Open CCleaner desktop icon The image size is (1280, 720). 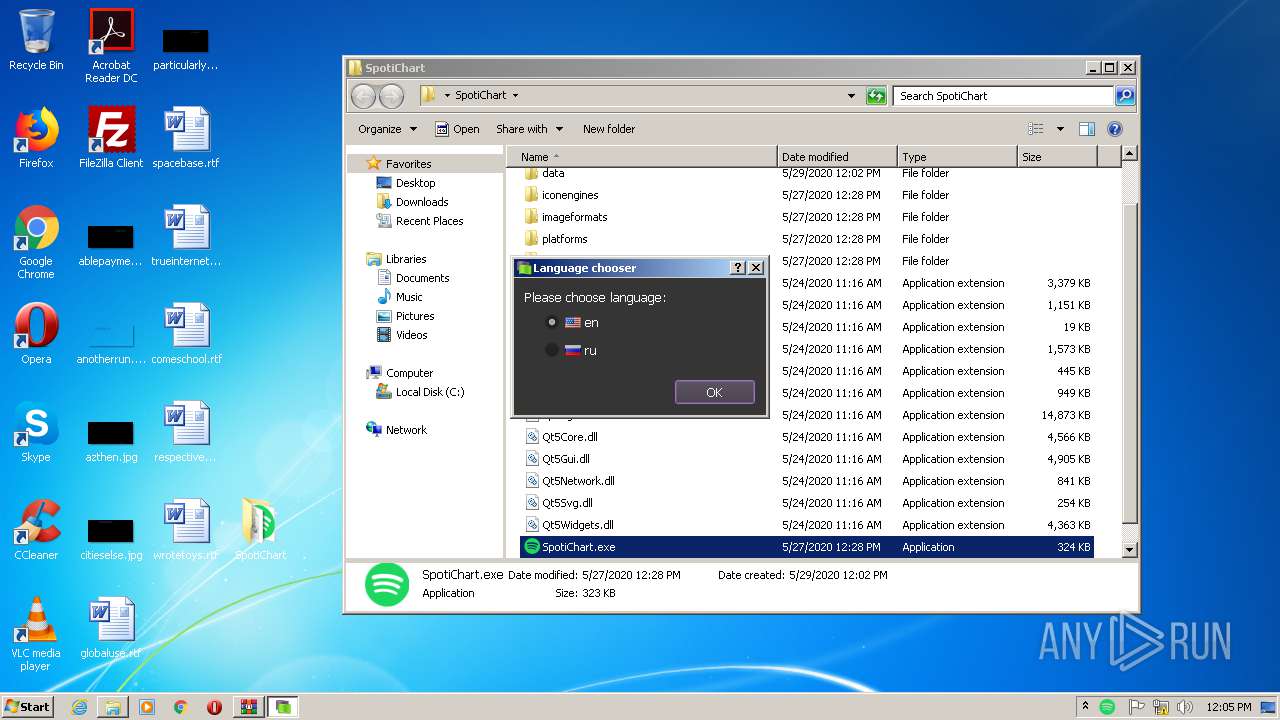click(x=36, y=530)
